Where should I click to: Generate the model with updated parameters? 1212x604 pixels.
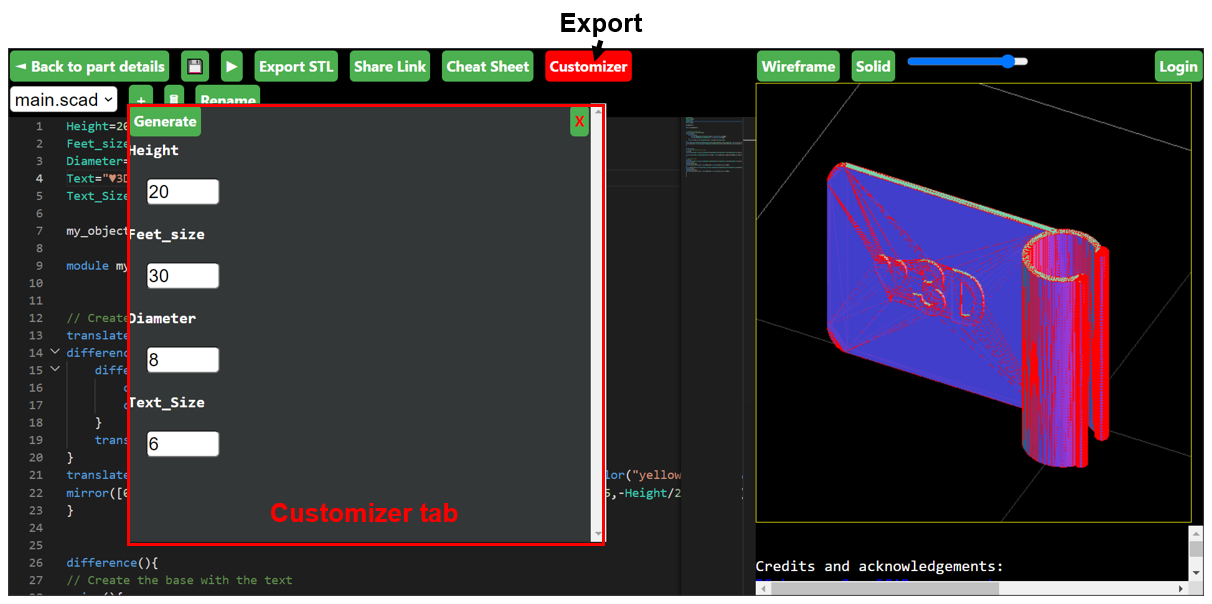click(164, 121)
